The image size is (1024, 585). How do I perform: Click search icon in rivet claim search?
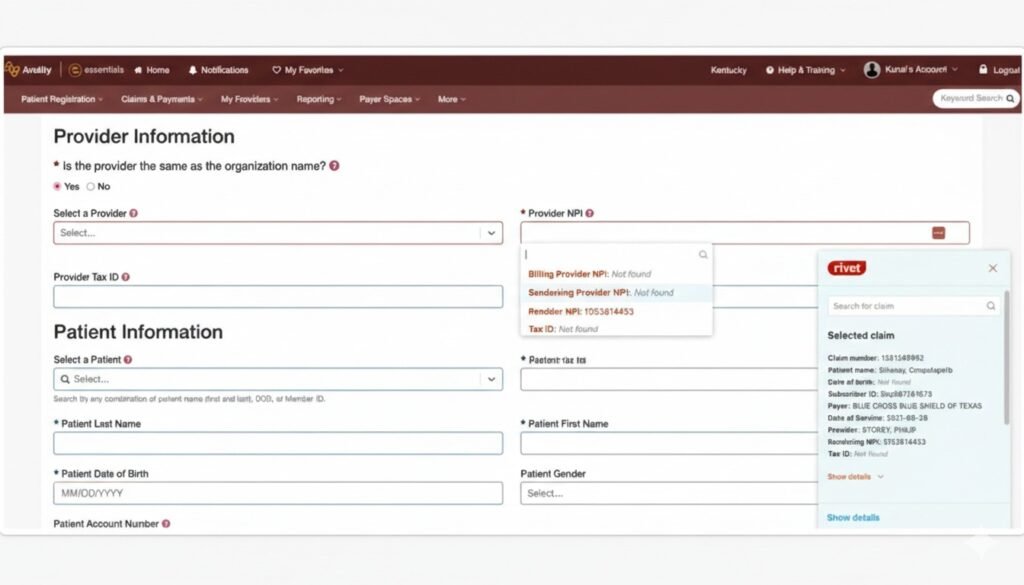(x=991, y=306)
